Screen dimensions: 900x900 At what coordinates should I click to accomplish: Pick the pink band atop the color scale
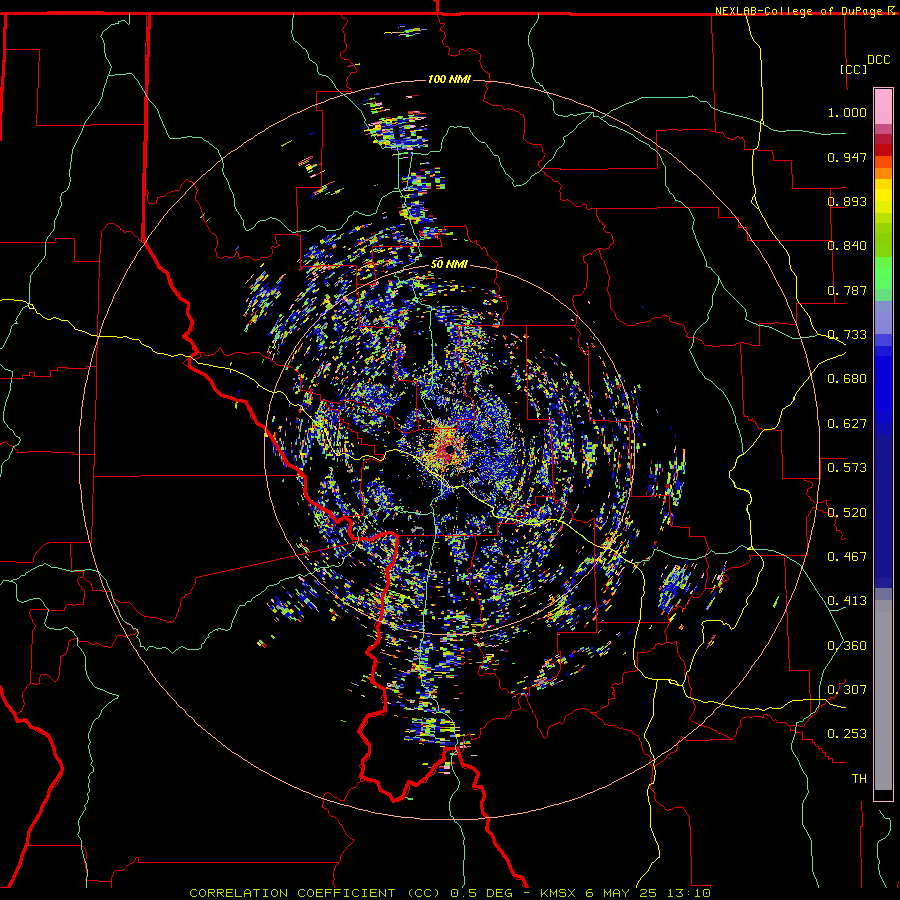883,107
